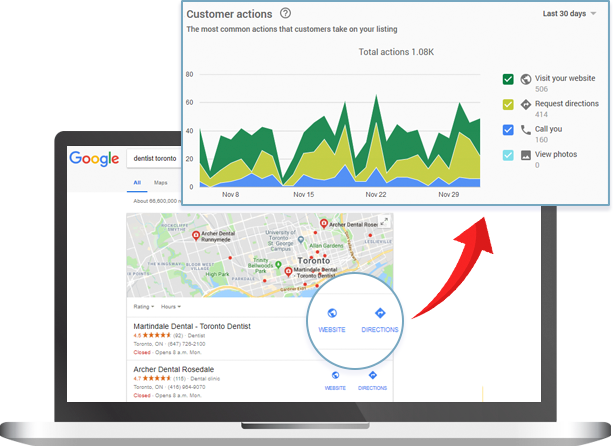
Task: Uncheck the Request directions checkbox
Action: pyautogui.click(x=508, y=104)
